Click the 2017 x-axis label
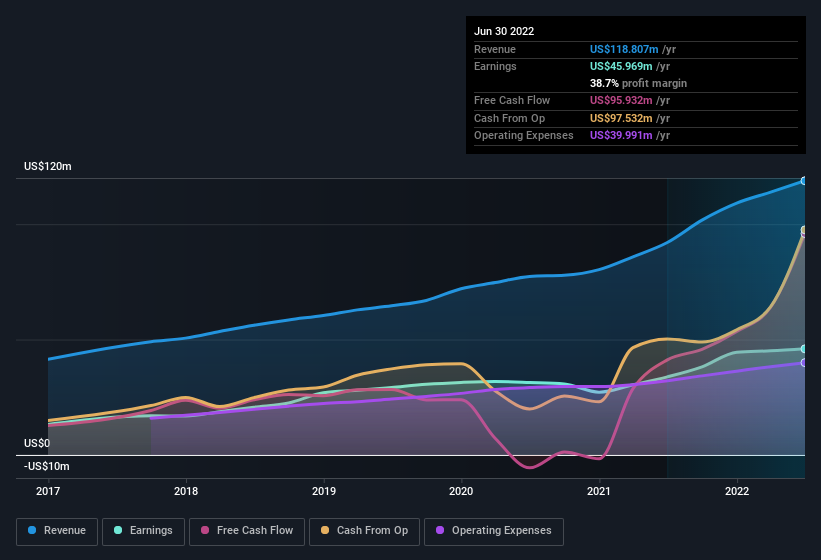 click(x=48, y=491)
